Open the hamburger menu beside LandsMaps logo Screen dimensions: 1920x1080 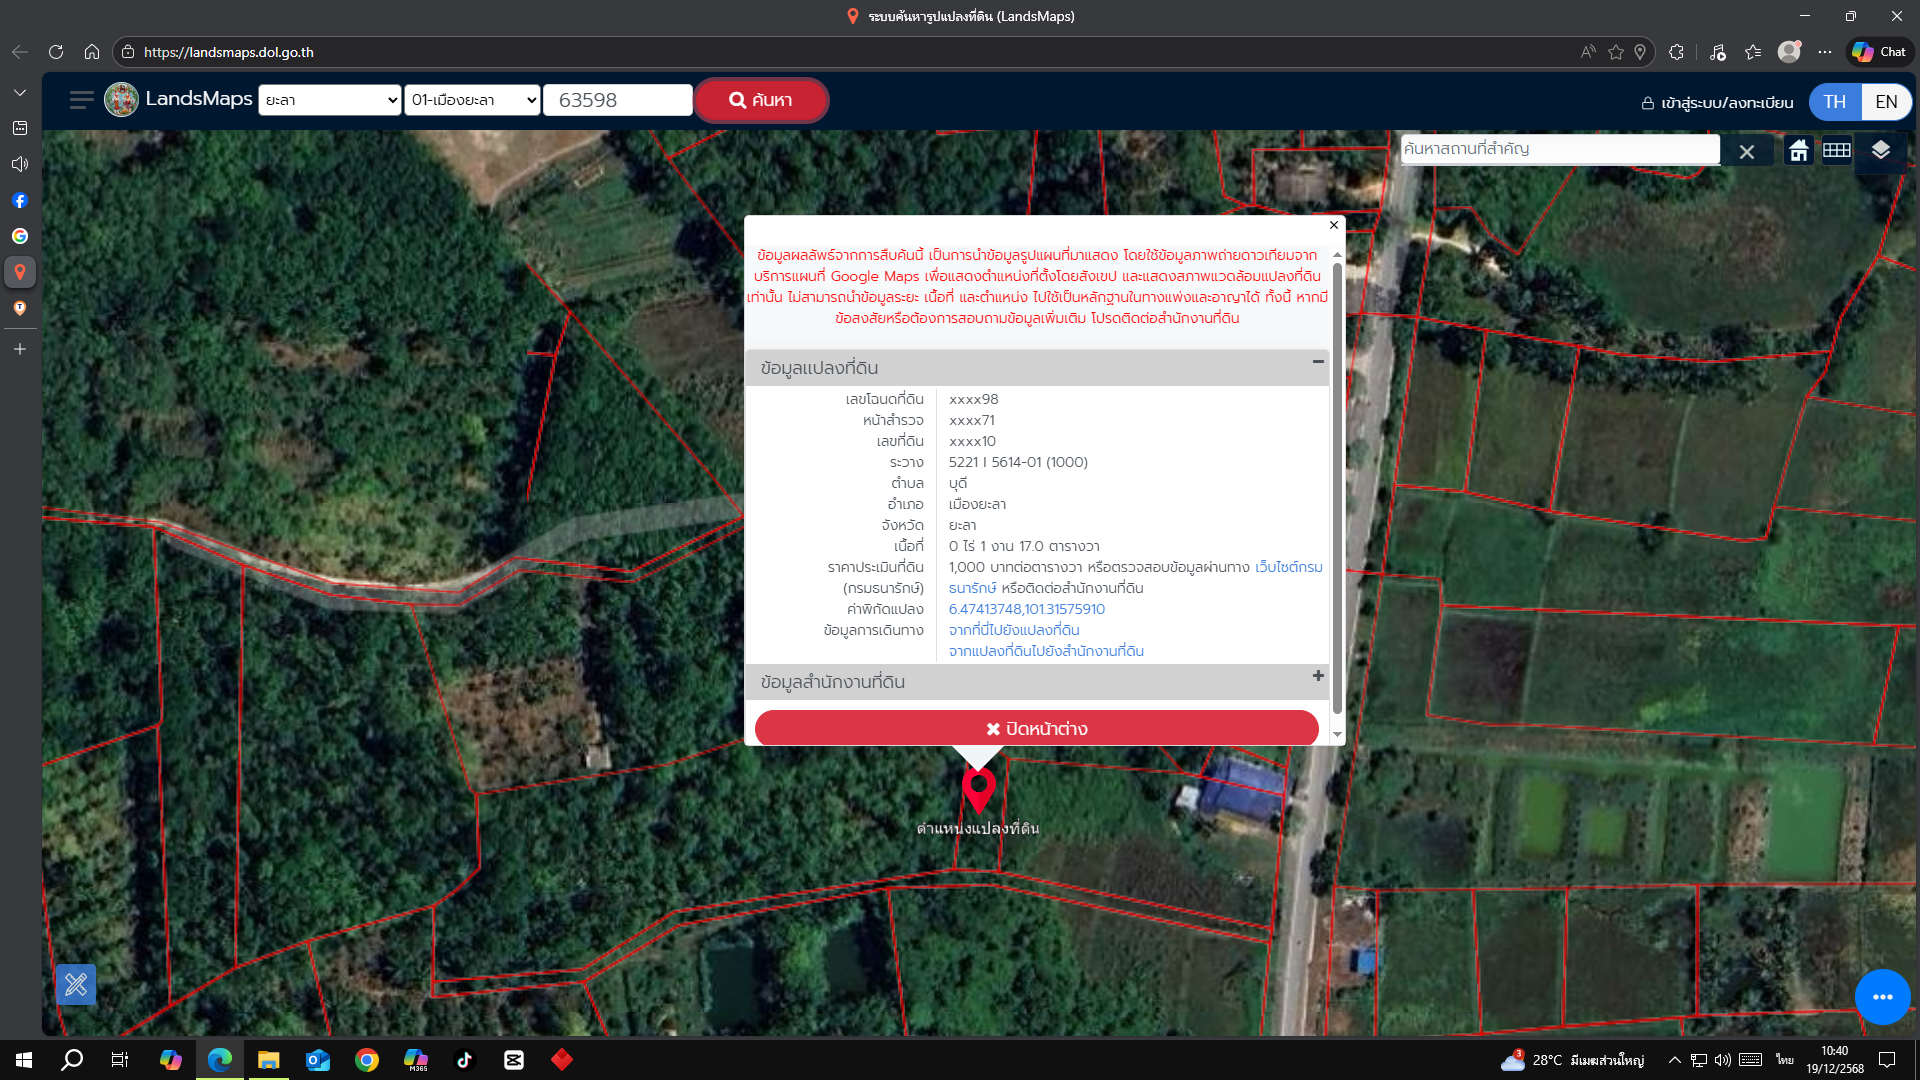[82, 100]
